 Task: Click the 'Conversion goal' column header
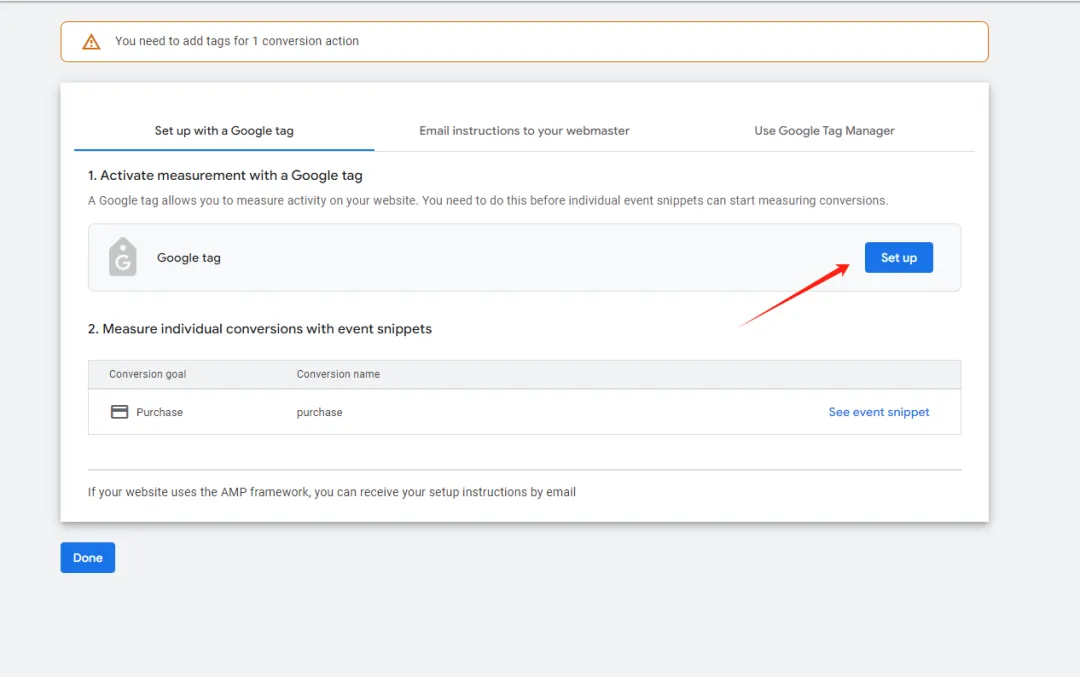point(147,374)
